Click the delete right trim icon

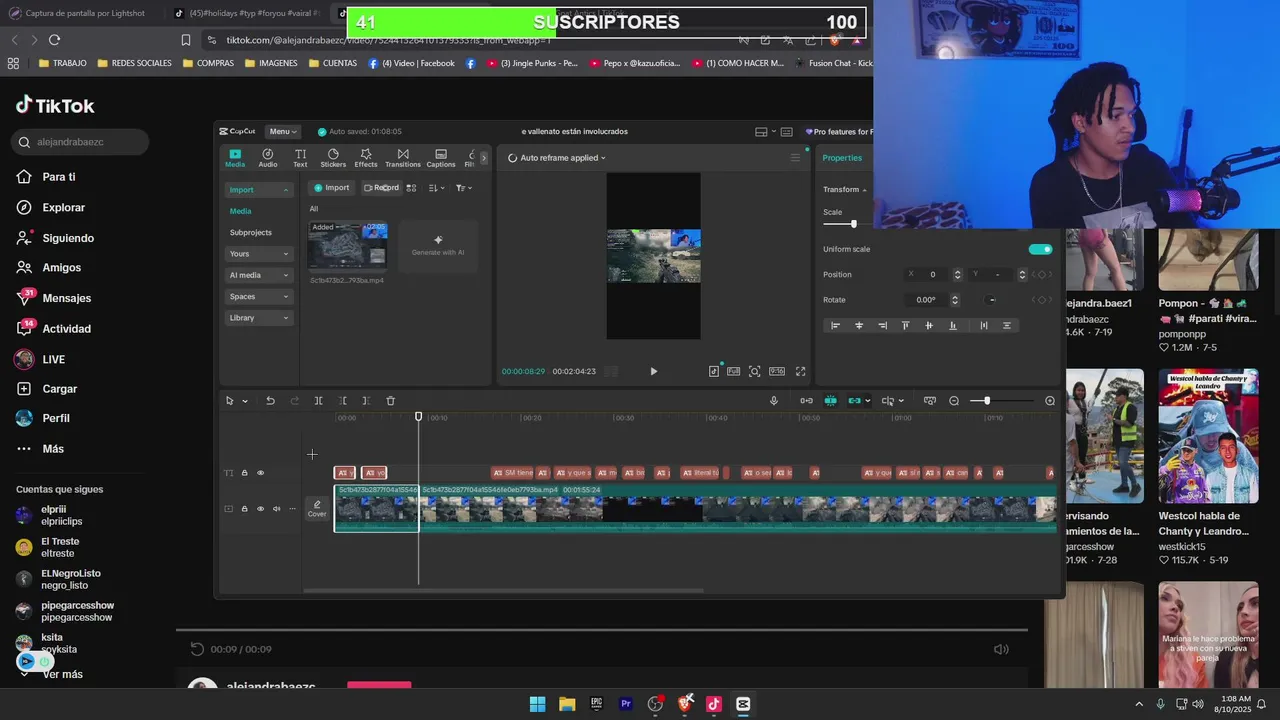366,401
